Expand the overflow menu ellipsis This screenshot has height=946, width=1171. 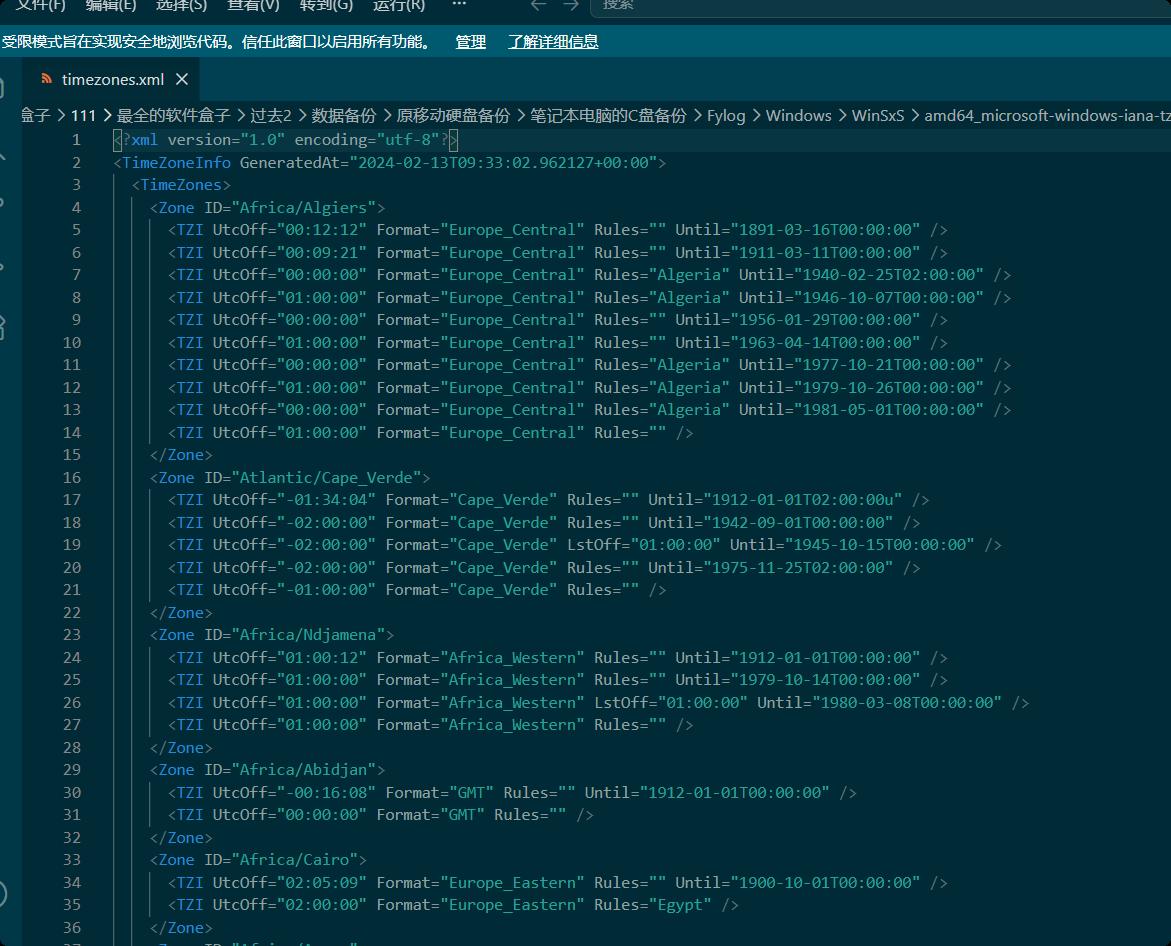[459, 4]
